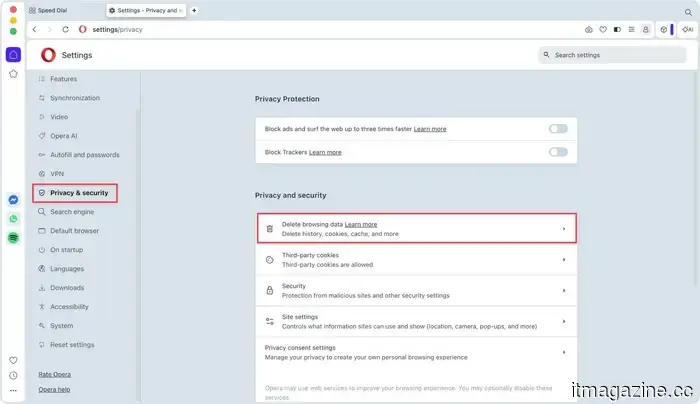The image size is (700, 404).
Task: Expand Delete browsing data arrow
Action: click(564, 229)
